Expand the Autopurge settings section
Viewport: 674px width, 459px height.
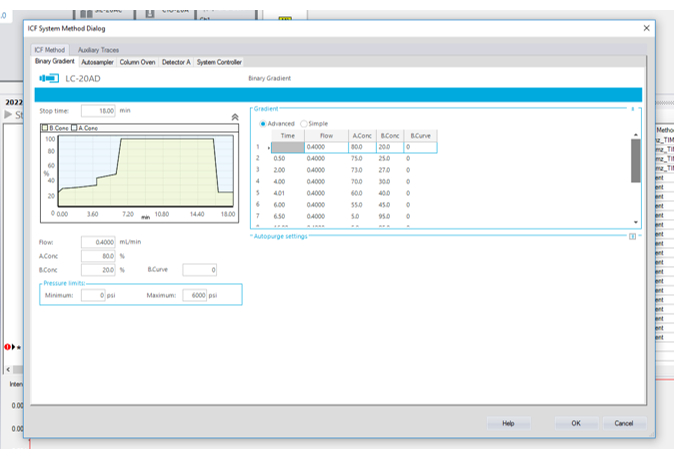[x=632, y=236]
